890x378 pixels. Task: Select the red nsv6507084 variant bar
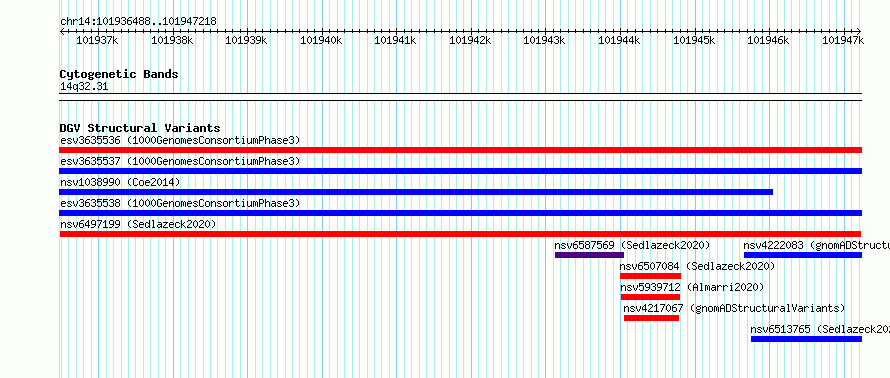650,276
